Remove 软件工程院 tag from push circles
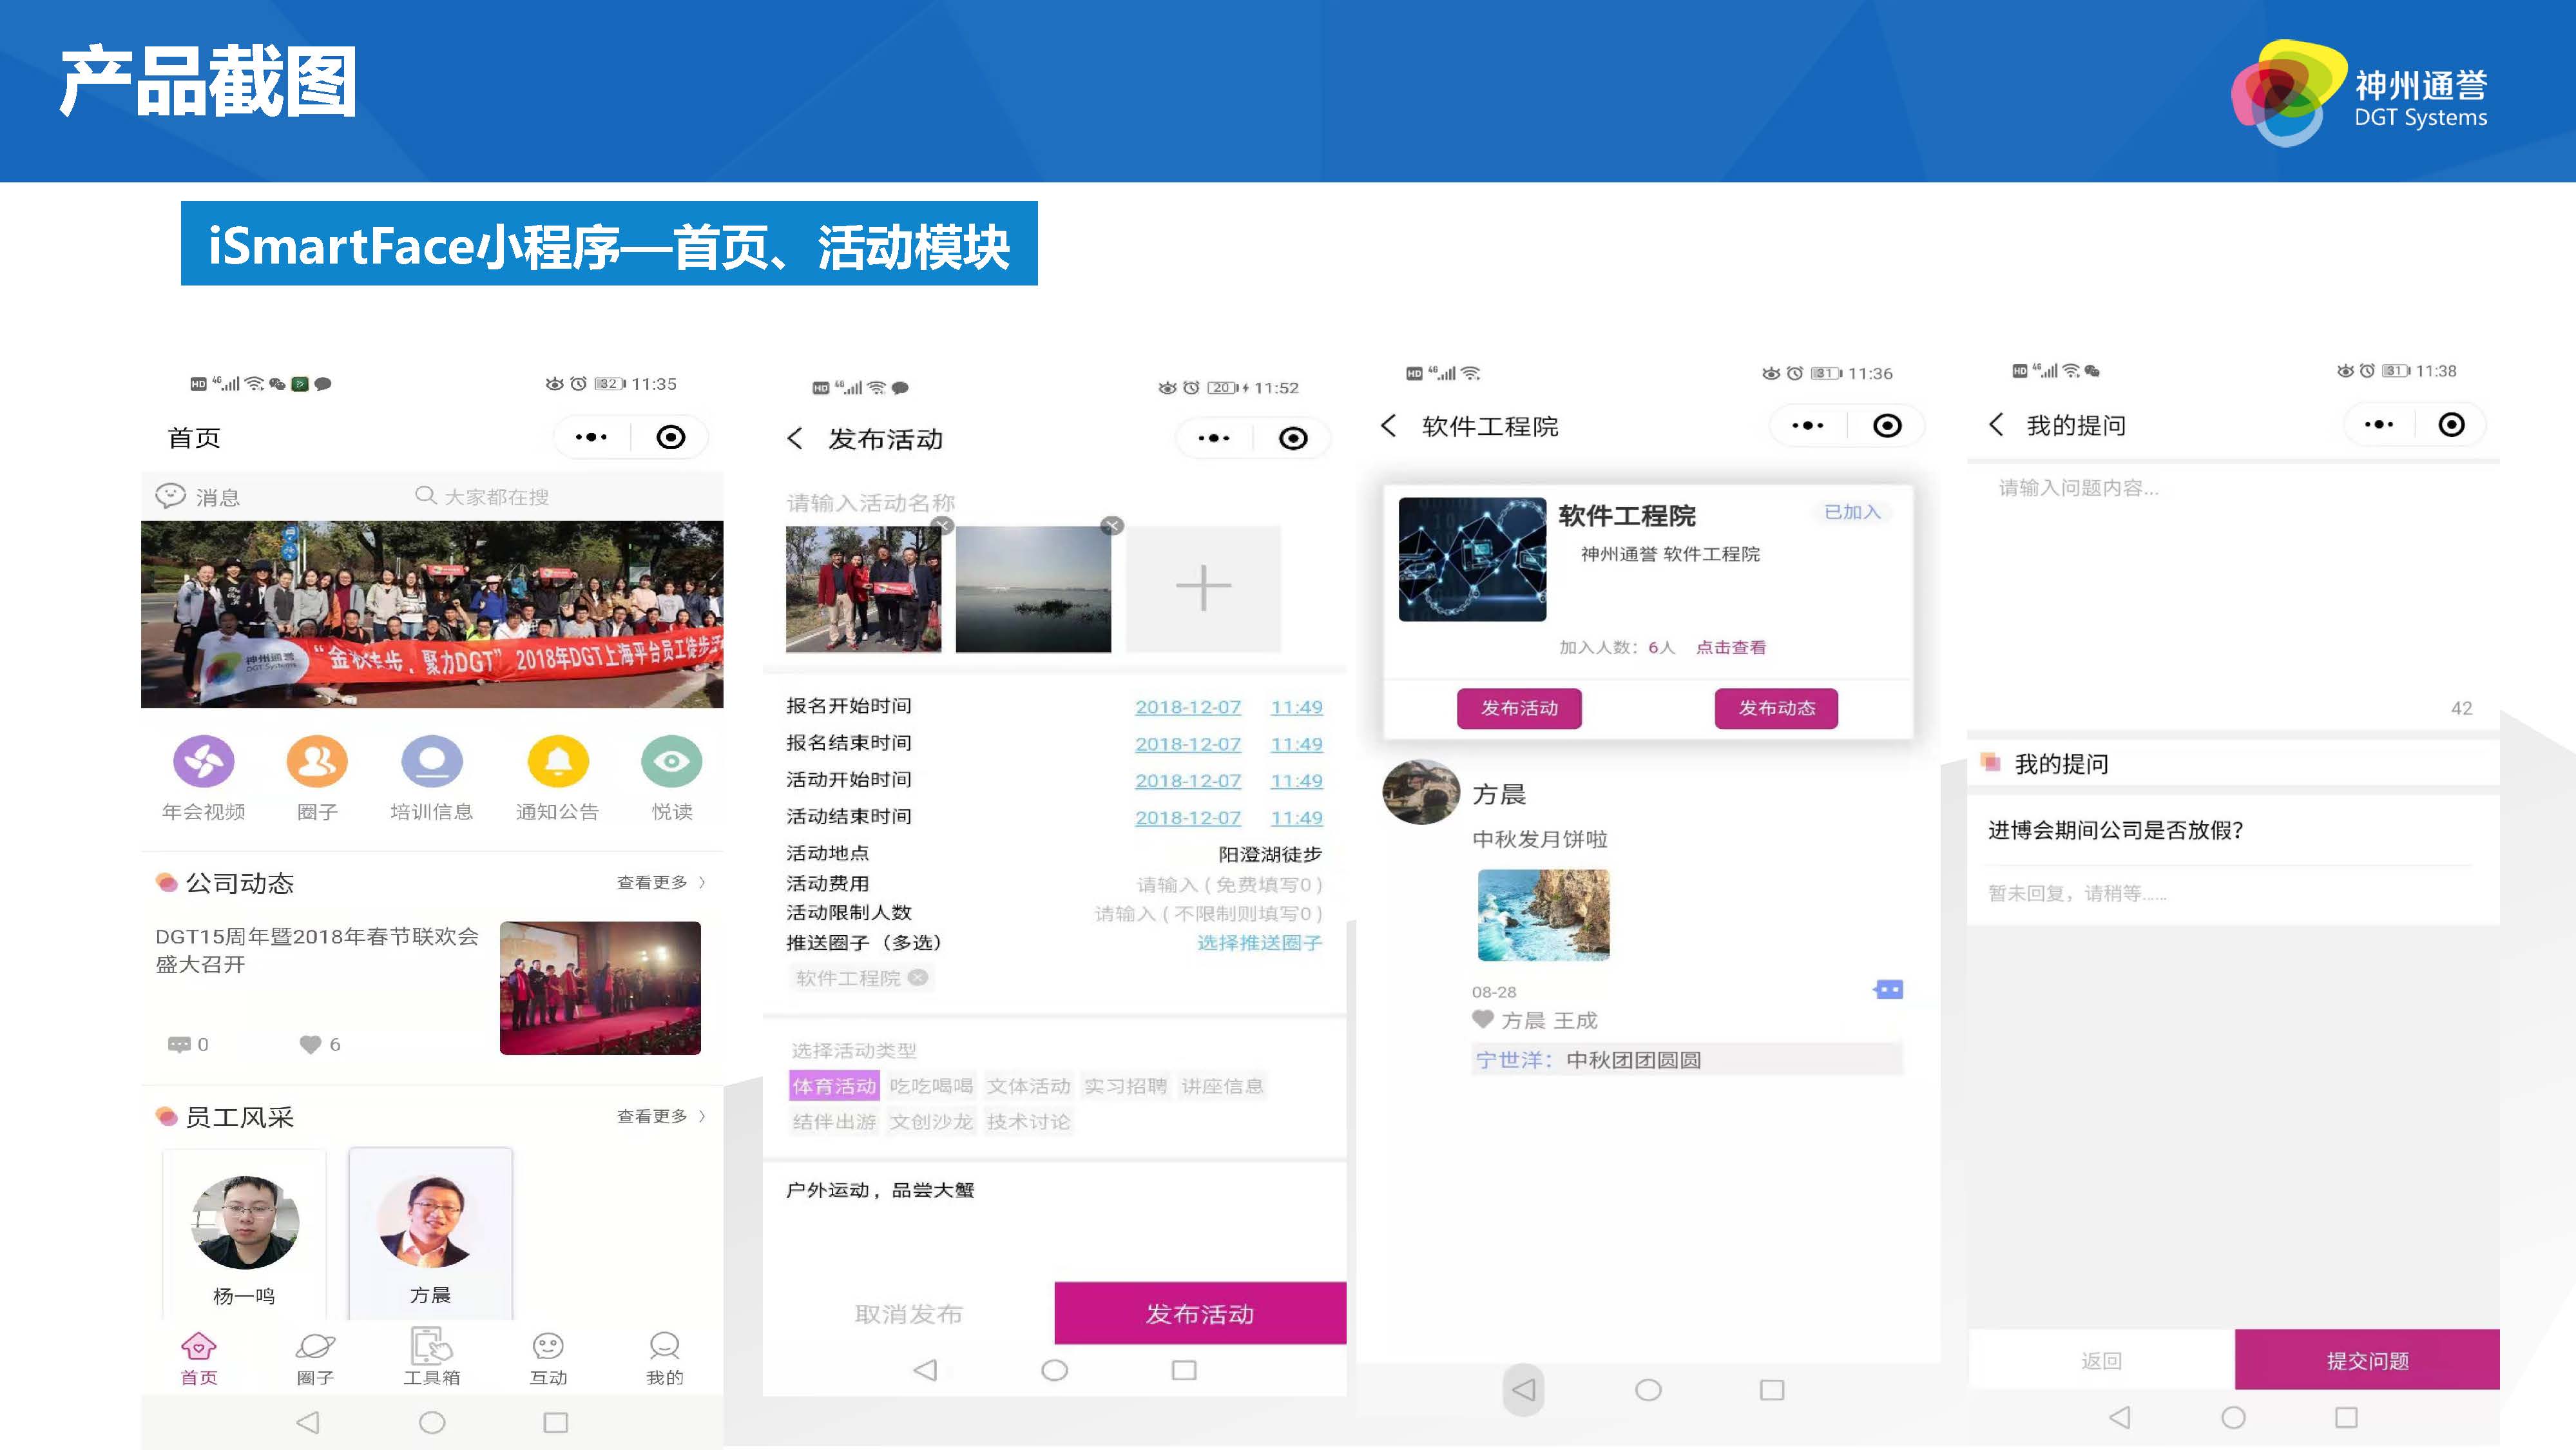Image resolution: width=2576 pixels, height=1450 pixels. pyautogui.click(x=918, y=977)
